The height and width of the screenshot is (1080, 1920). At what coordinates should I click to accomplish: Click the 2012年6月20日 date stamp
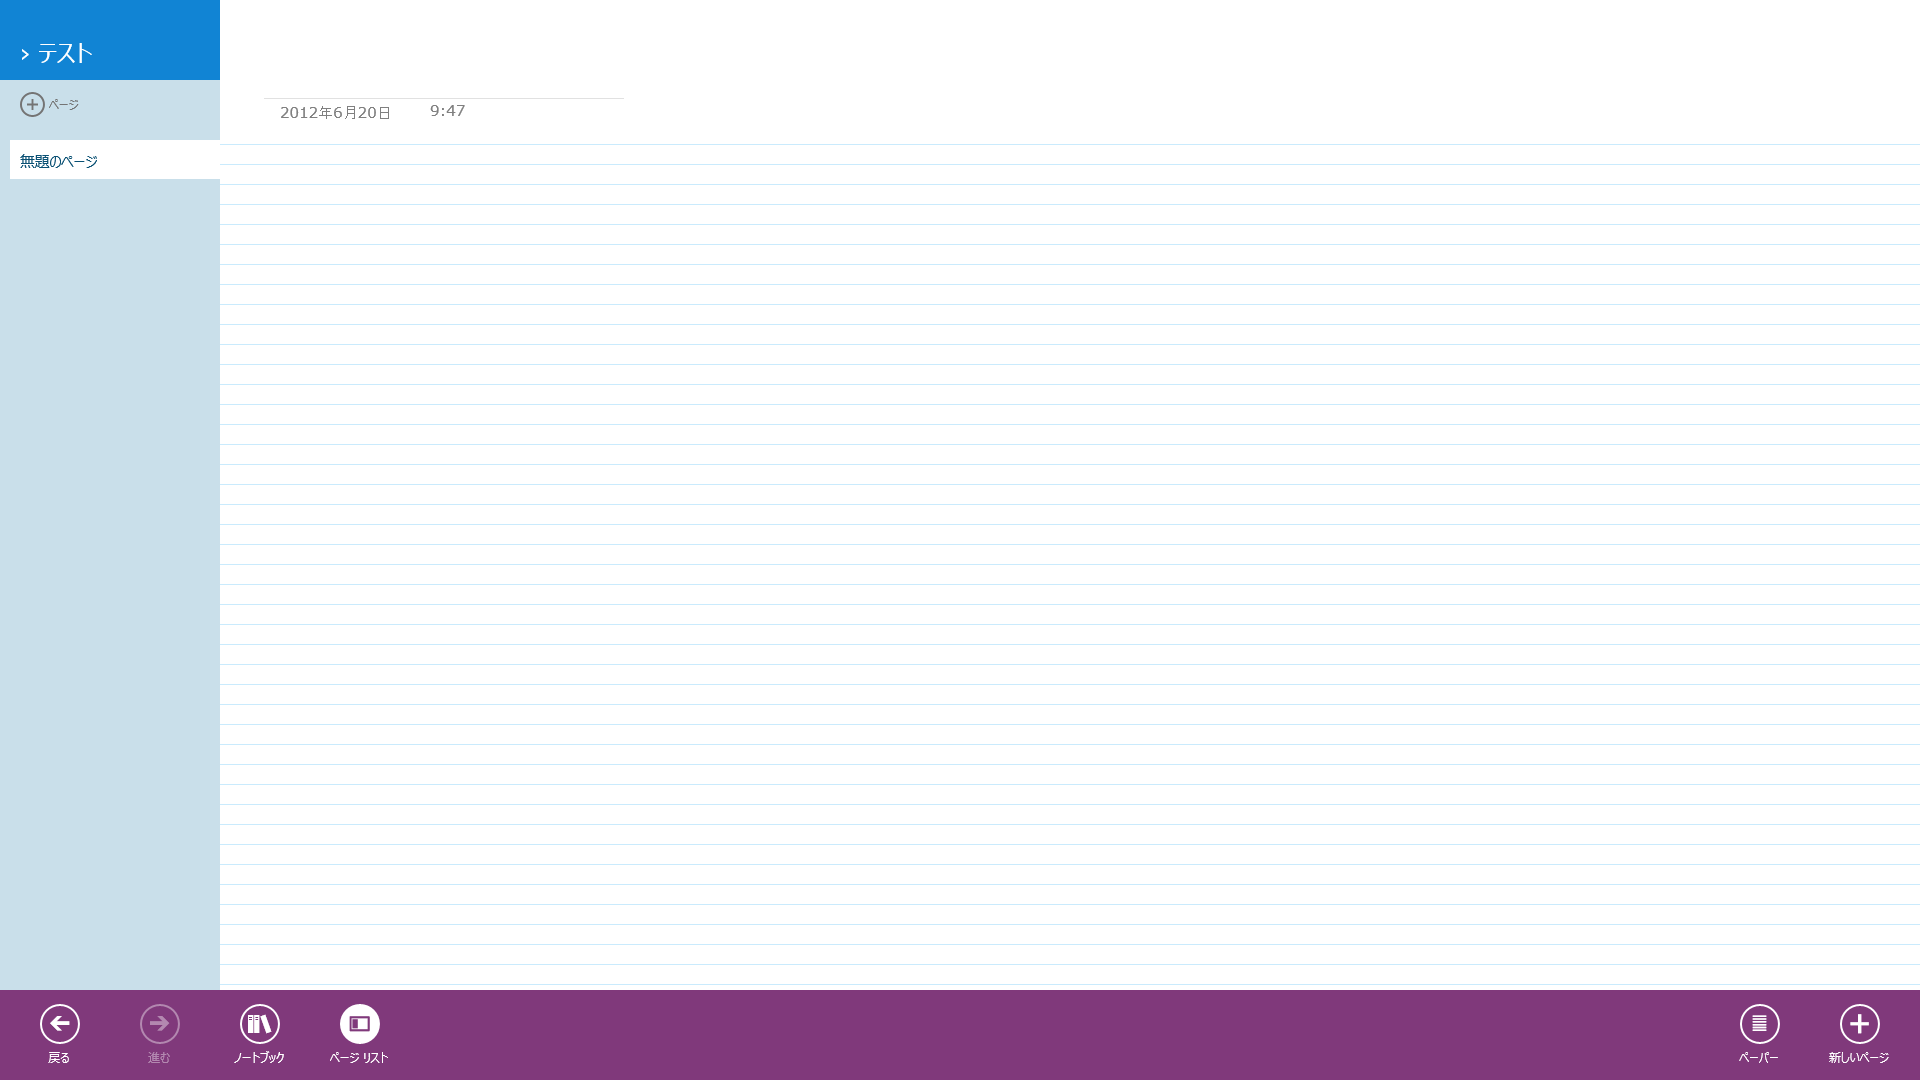(x=335, y=113)
